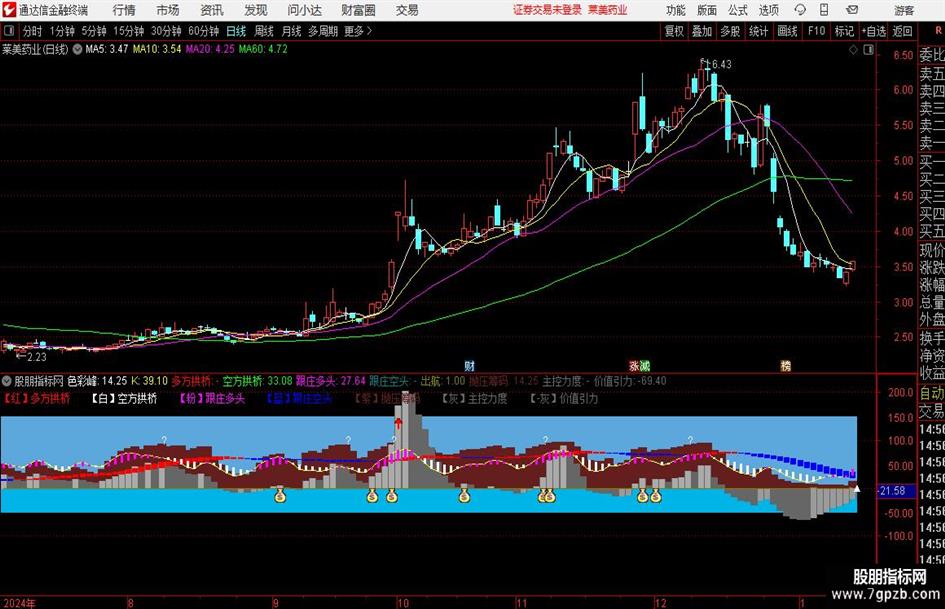Click the 标记 toolbar button

(x=844, y=31)
